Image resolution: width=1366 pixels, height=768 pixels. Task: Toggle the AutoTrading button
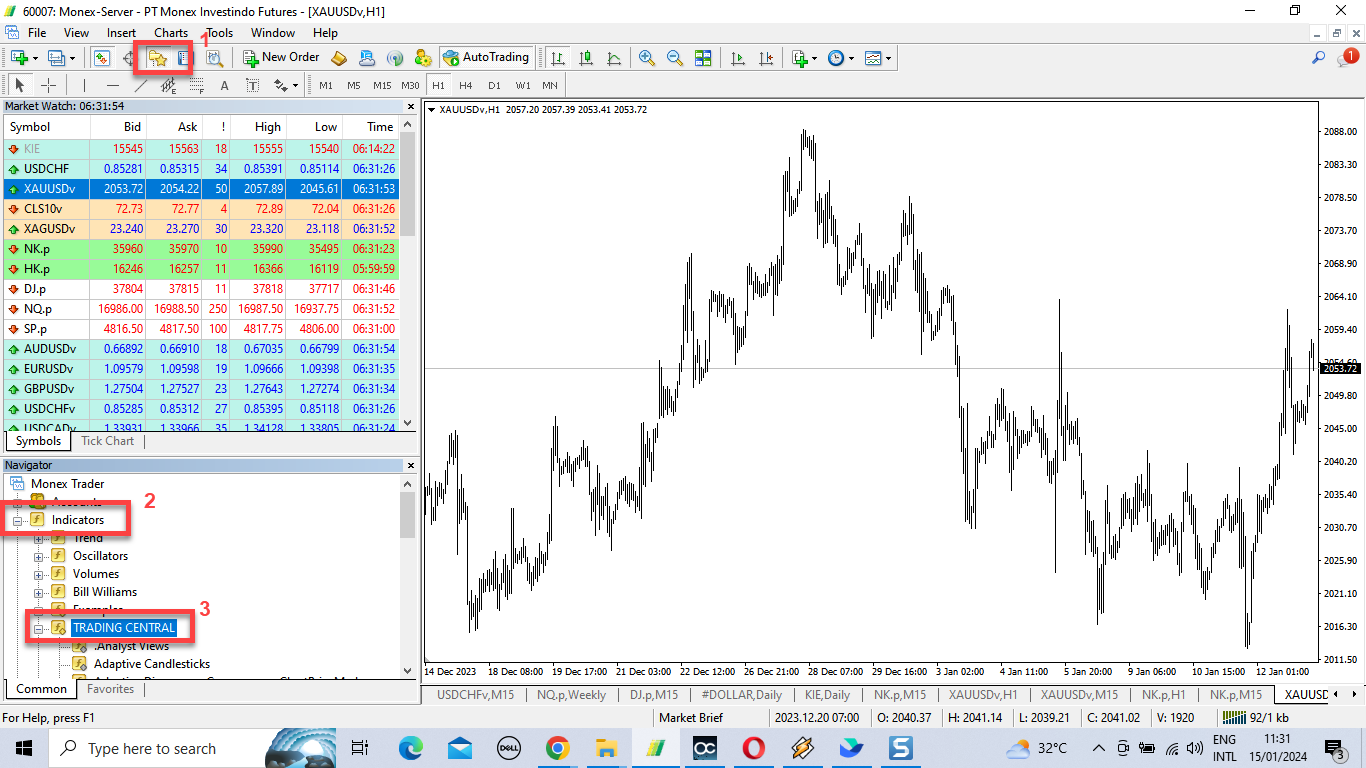[x=486, y=58]
